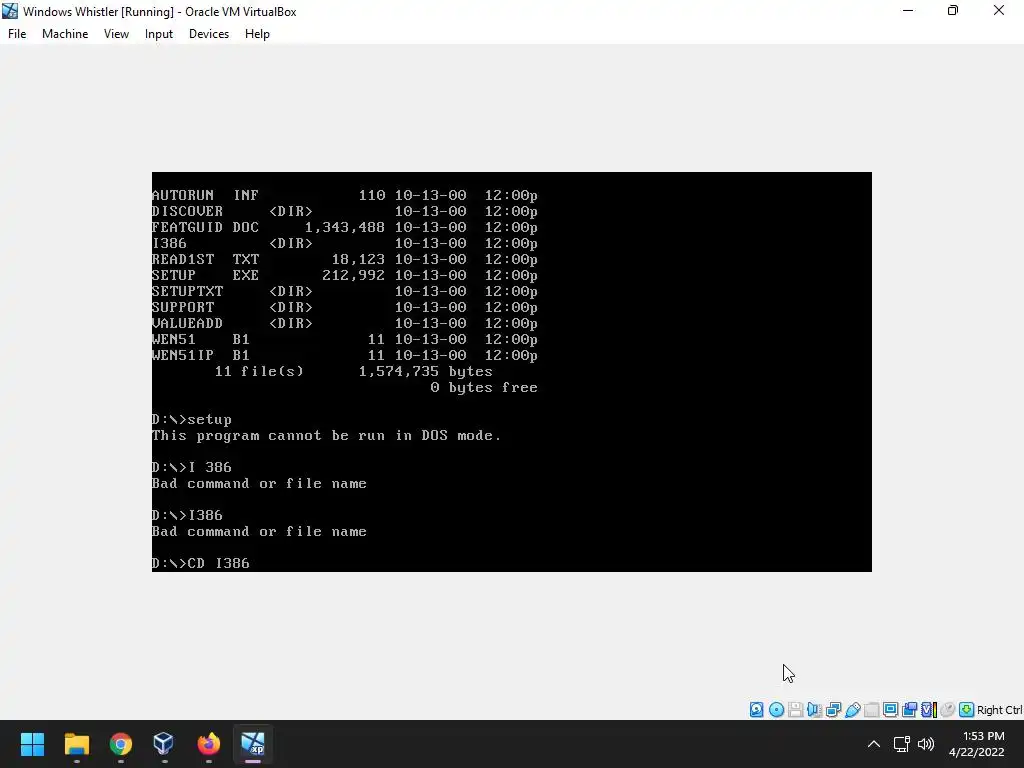Click the '0 bytes free' line

point(484,387)
